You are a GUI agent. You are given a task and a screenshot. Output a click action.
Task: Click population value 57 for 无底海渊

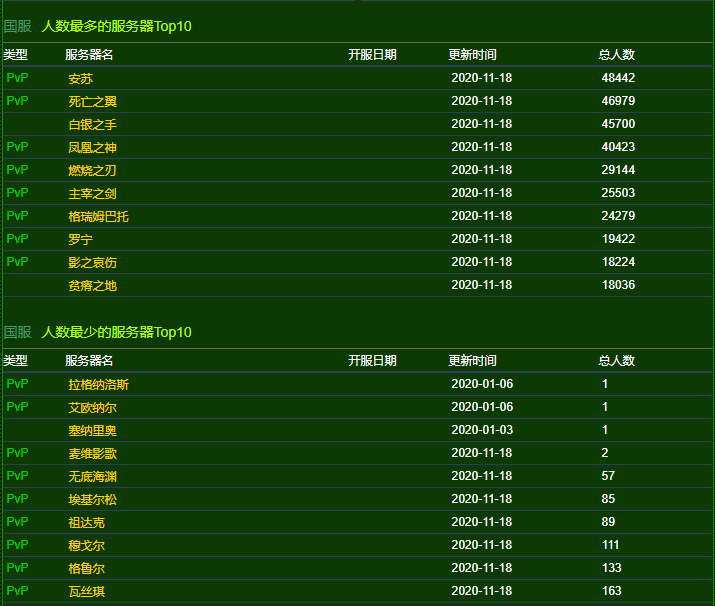click(608, 476)
